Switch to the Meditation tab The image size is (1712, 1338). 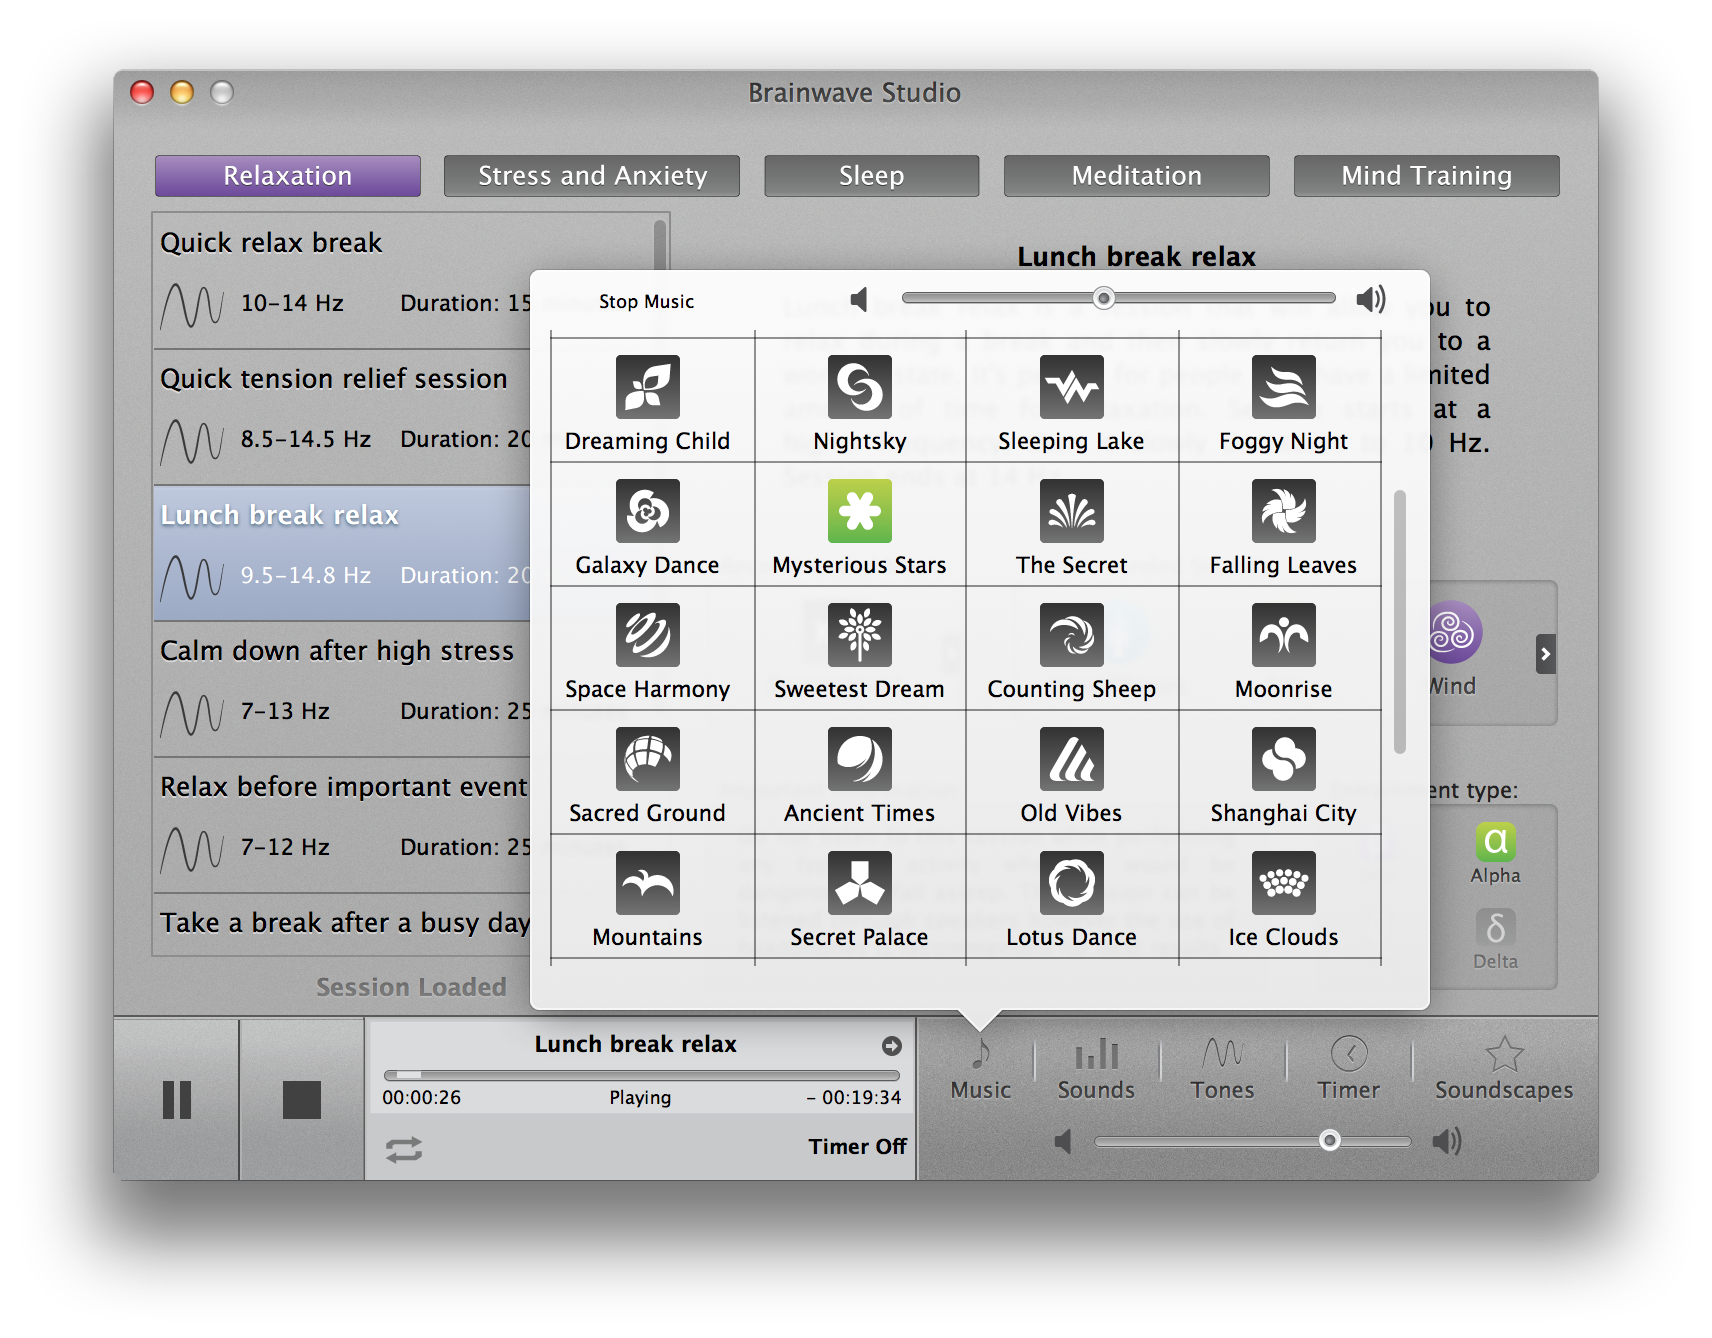click(1136, 176)
